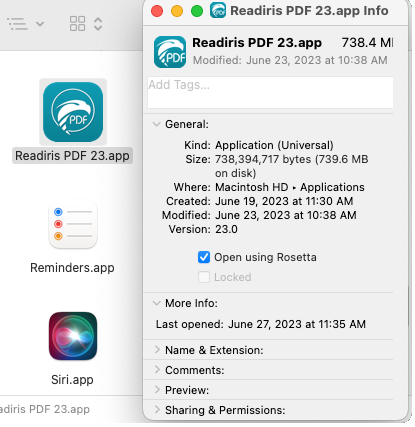Screen dimensions: 415x427
Task: Click the Version value 23.0
Action: tap(226, 229)
